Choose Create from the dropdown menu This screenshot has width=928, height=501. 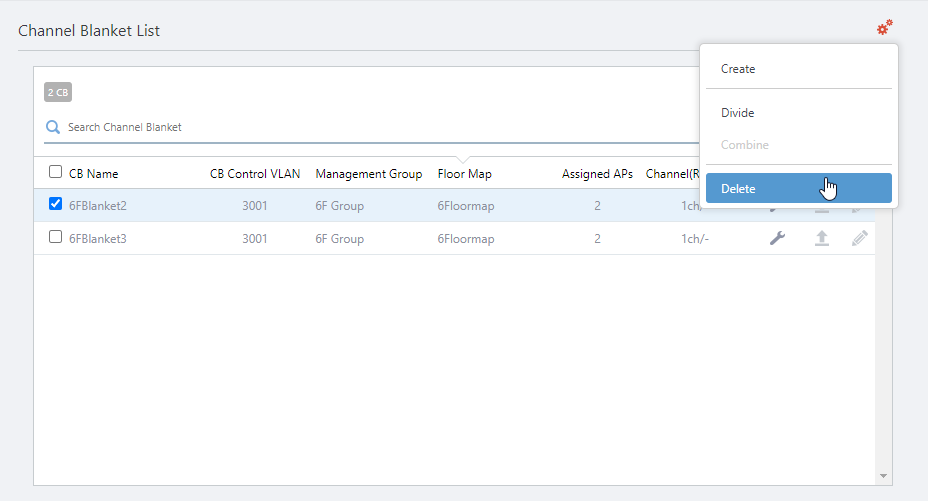738,69
